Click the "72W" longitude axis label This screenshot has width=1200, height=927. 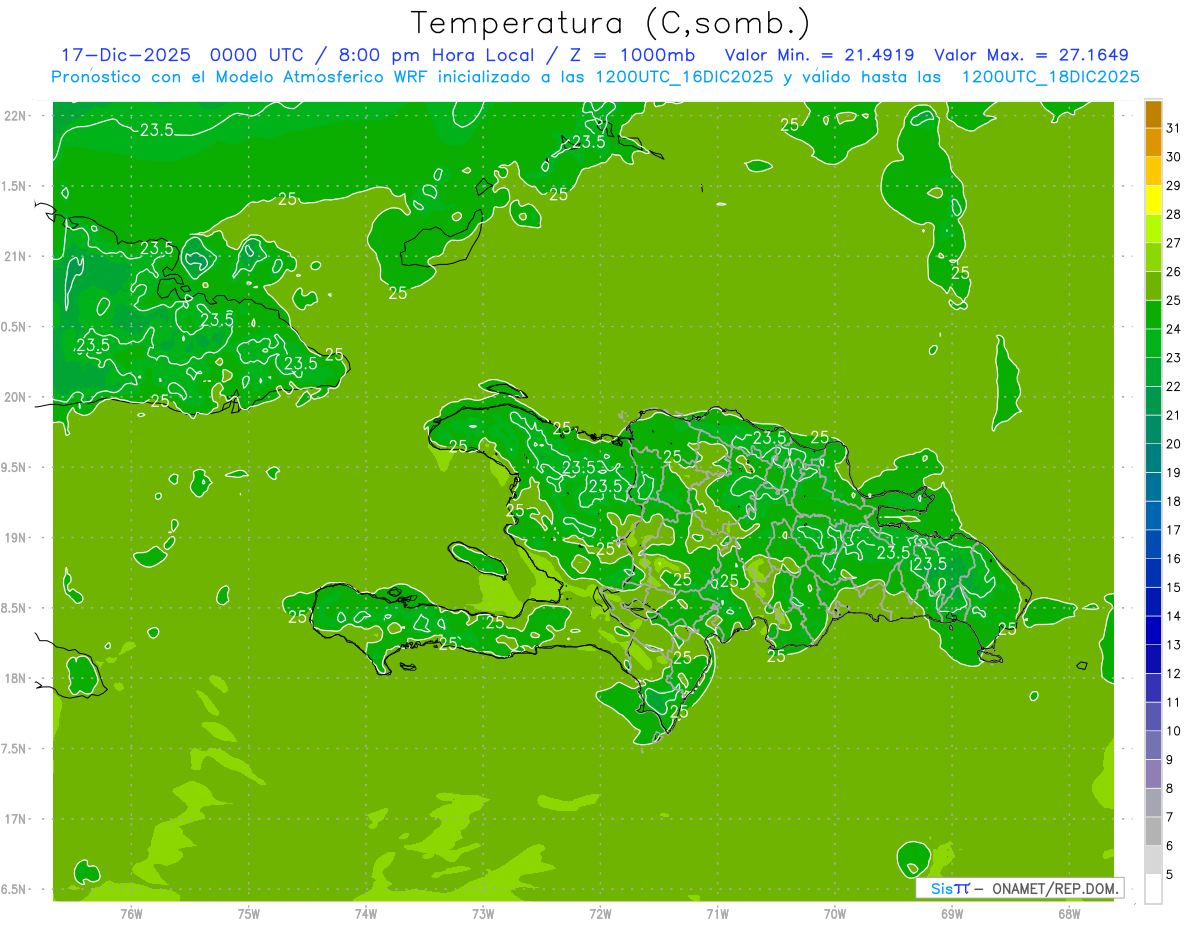[x=599, y=913]
